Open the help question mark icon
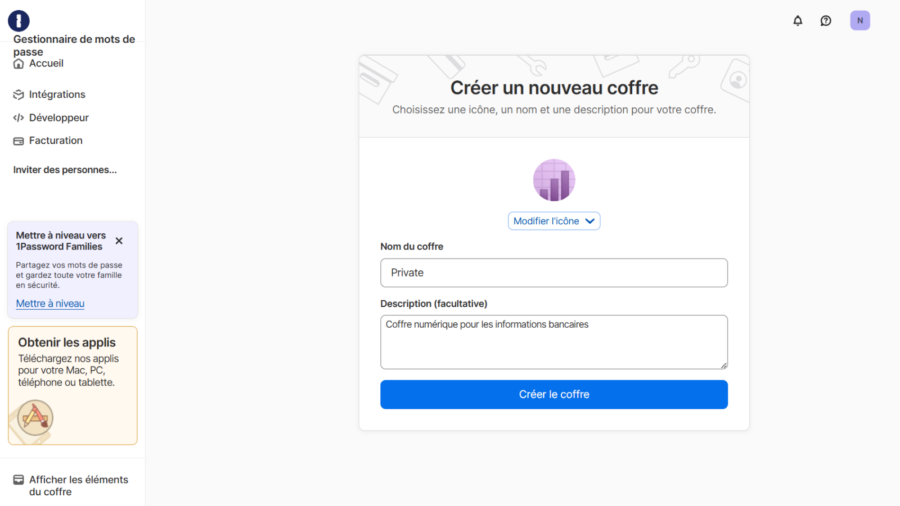900x506 pixels. tap(825, 21)
